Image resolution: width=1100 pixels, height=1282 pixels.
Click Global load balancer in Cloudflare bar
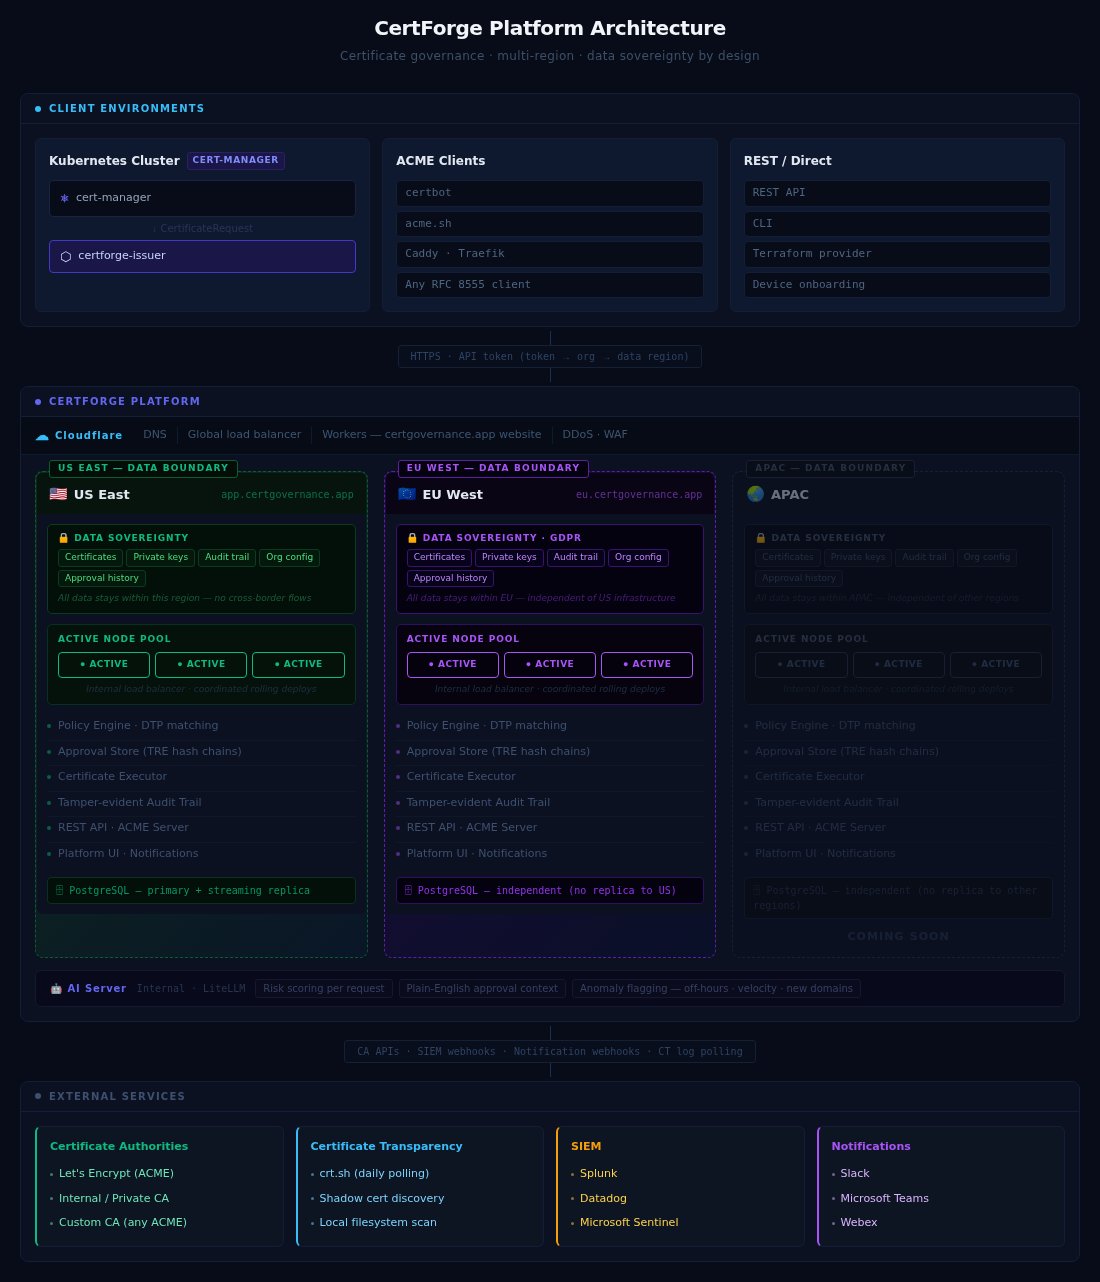point(244,435)
